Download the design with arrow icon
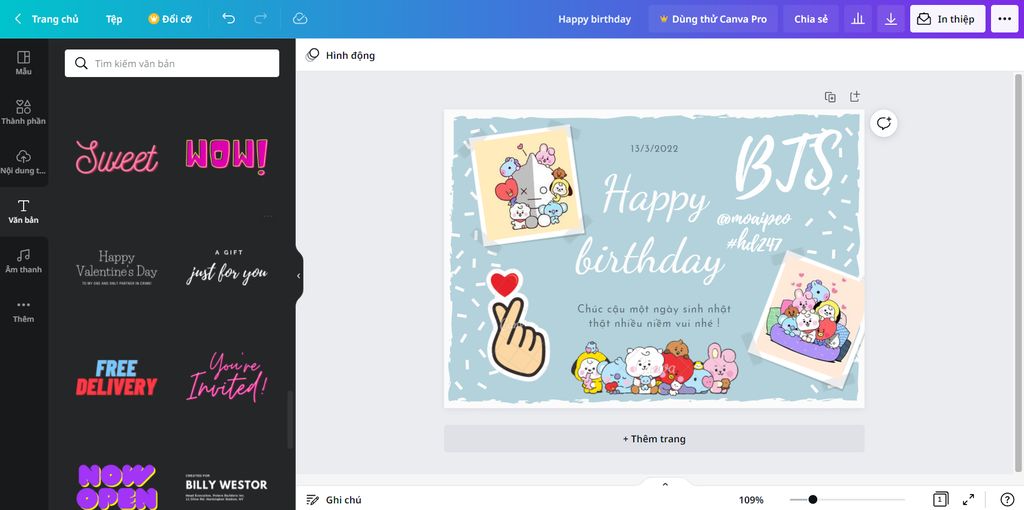The width and height of the screenshot is (1024, 510). [x=891, y=19]
